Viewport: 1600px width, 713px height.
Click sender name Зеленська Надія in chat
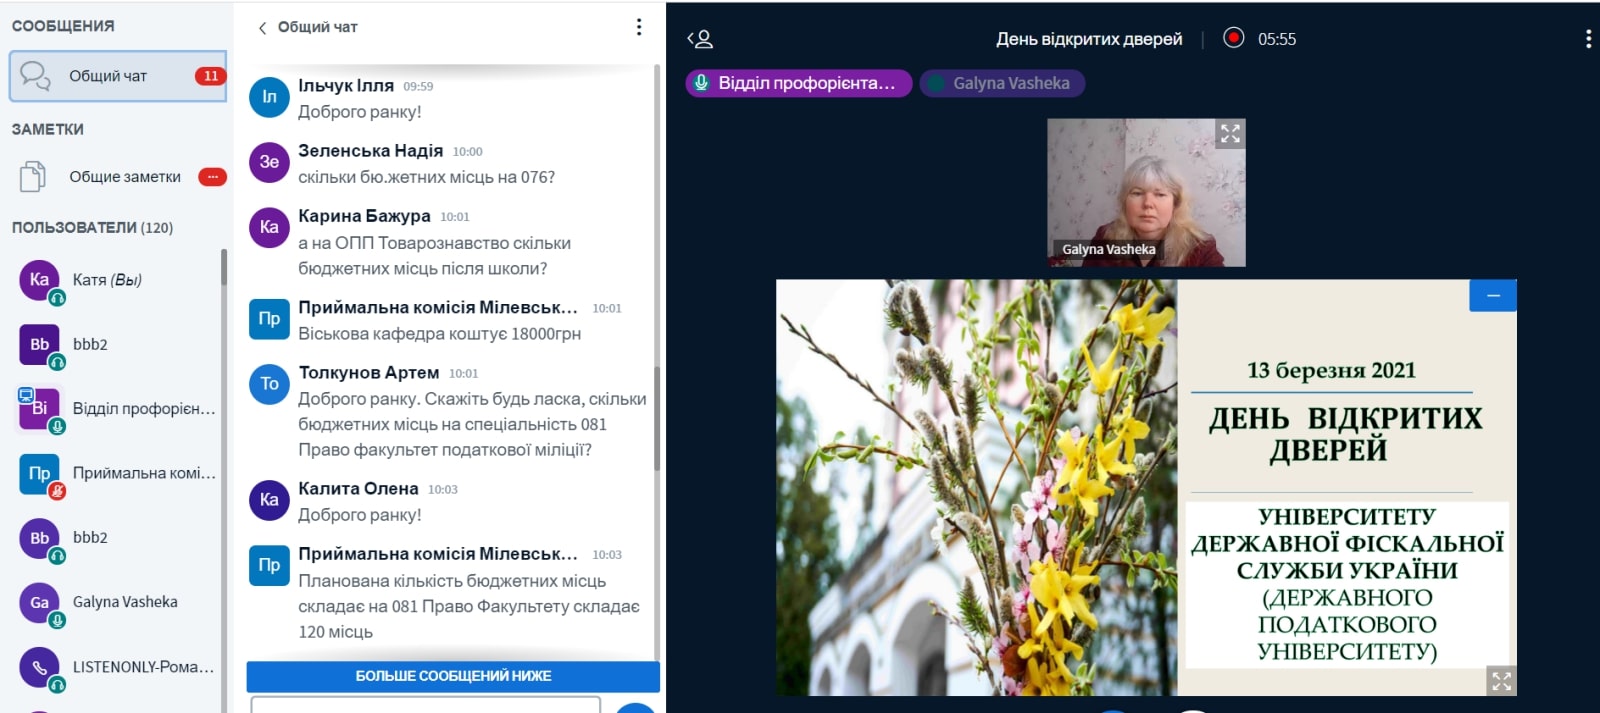(370, 151)
